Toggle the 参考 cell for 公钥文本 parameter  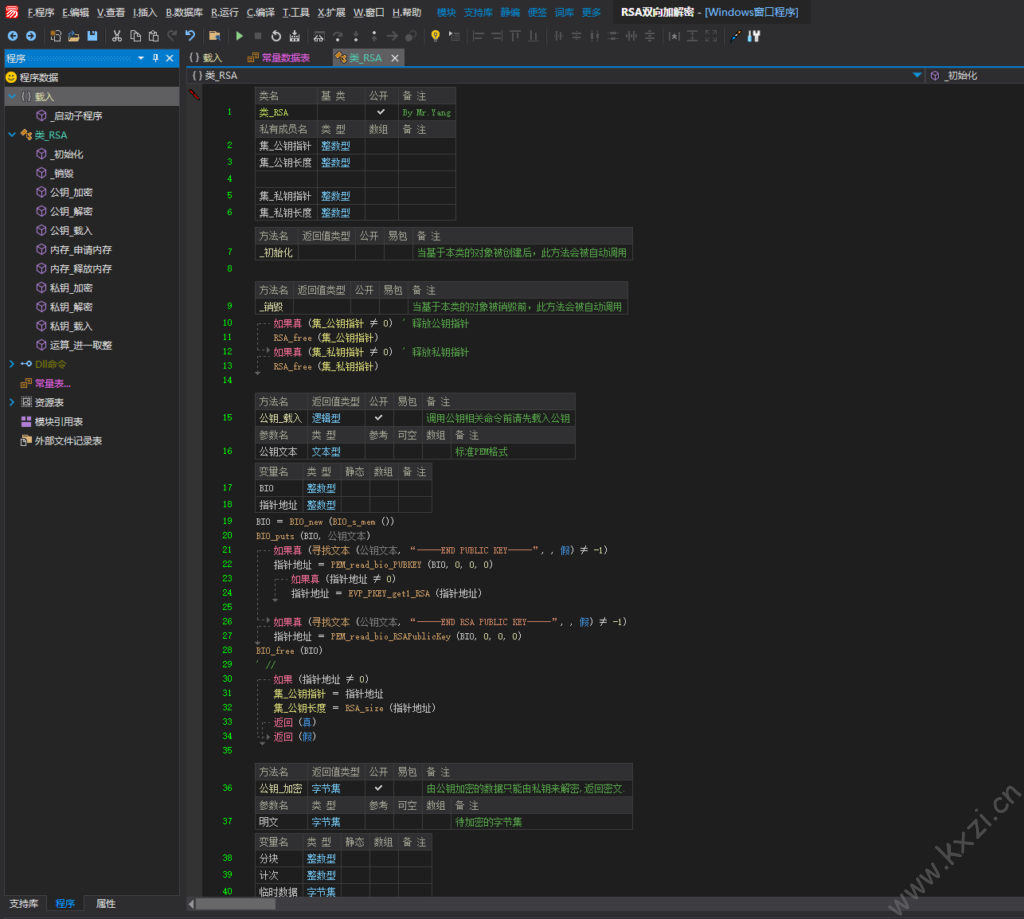click(379, 451)
